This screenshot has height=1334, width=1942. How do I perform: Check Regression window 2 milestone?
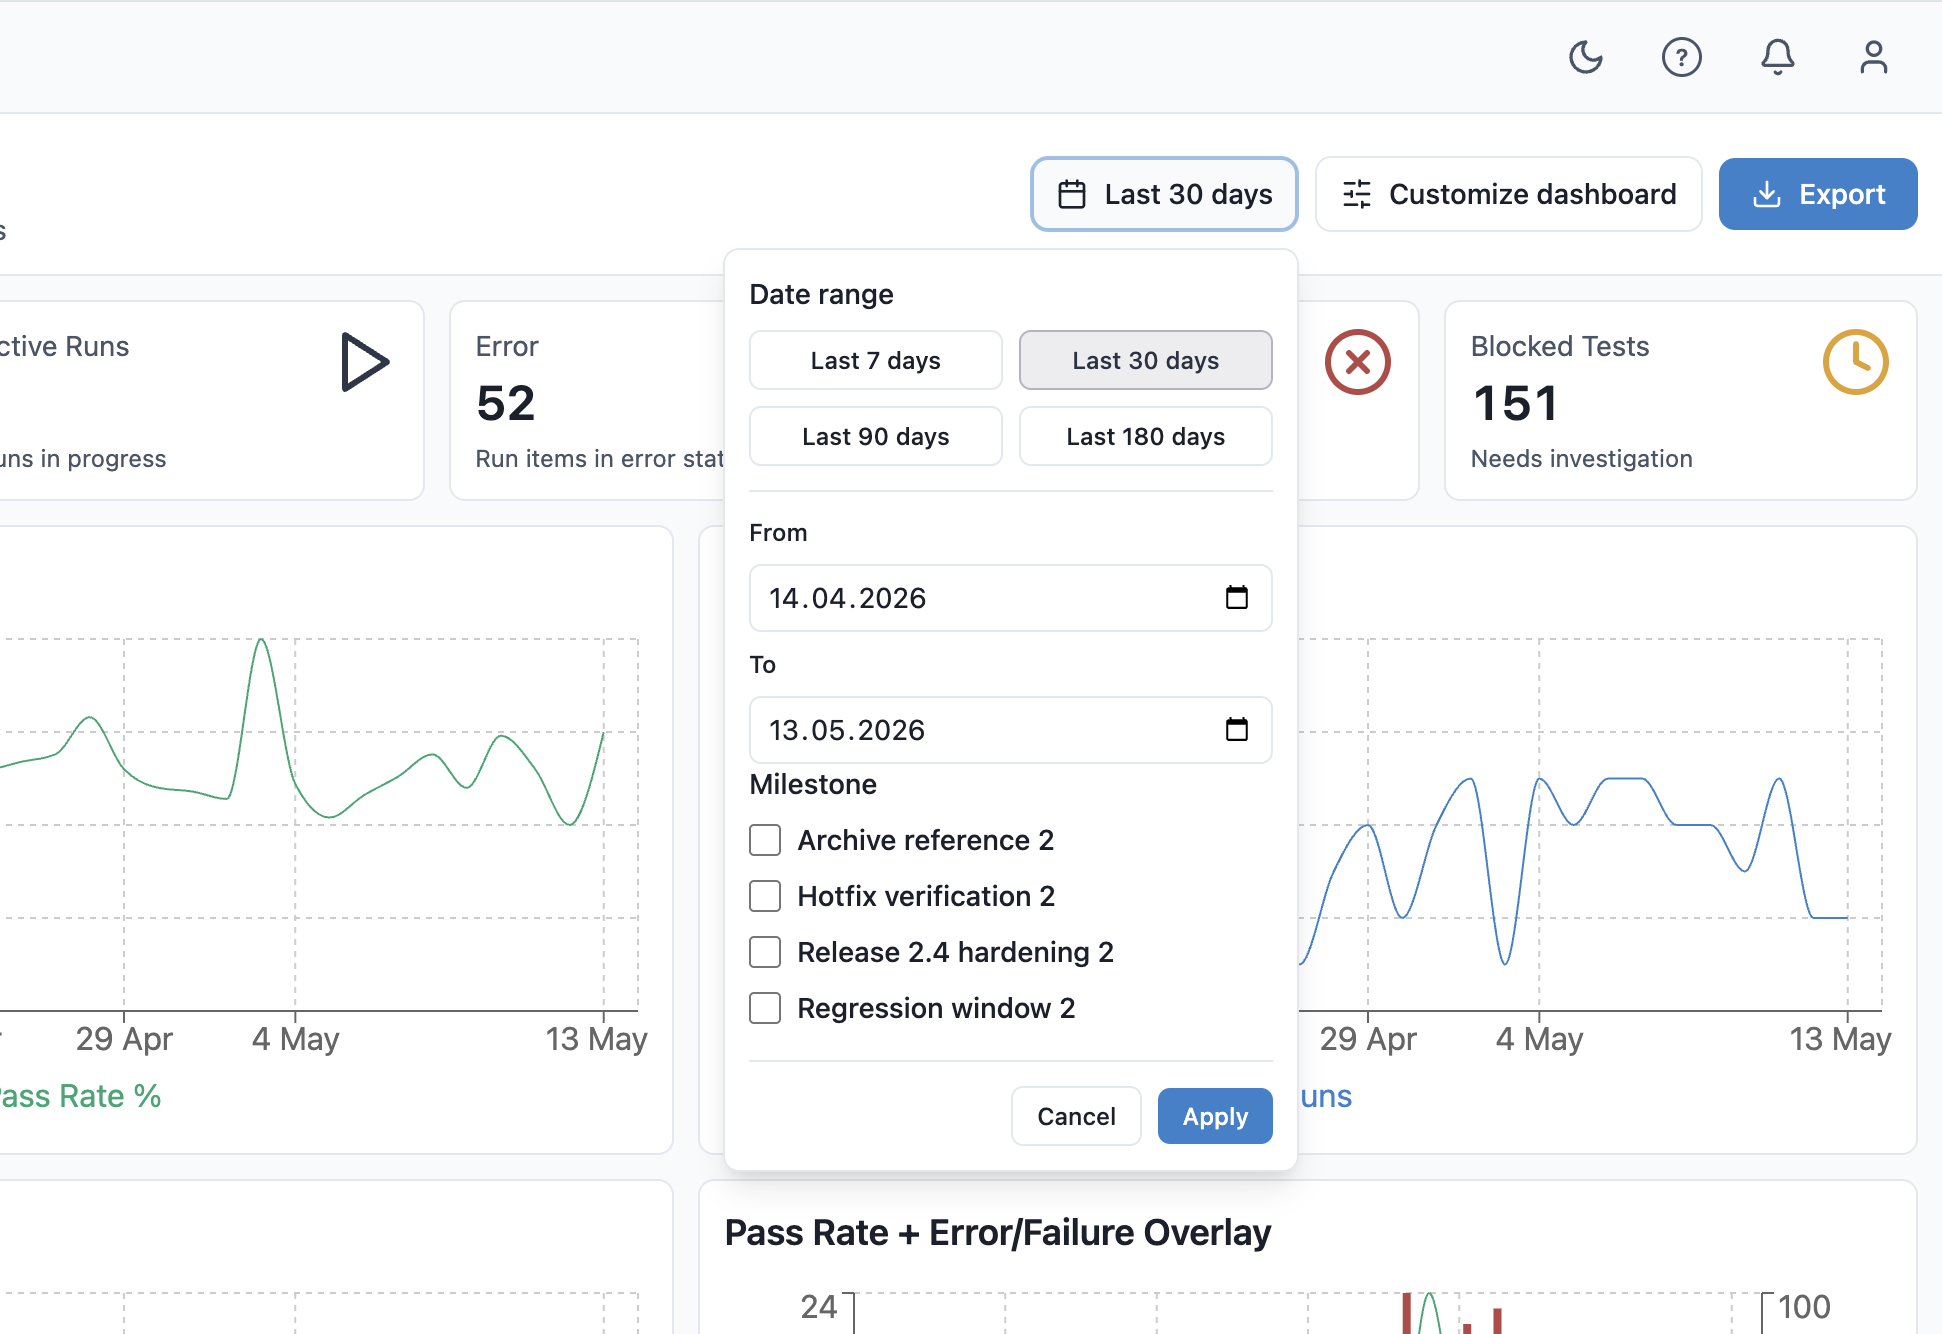[x=765, y=1008]
